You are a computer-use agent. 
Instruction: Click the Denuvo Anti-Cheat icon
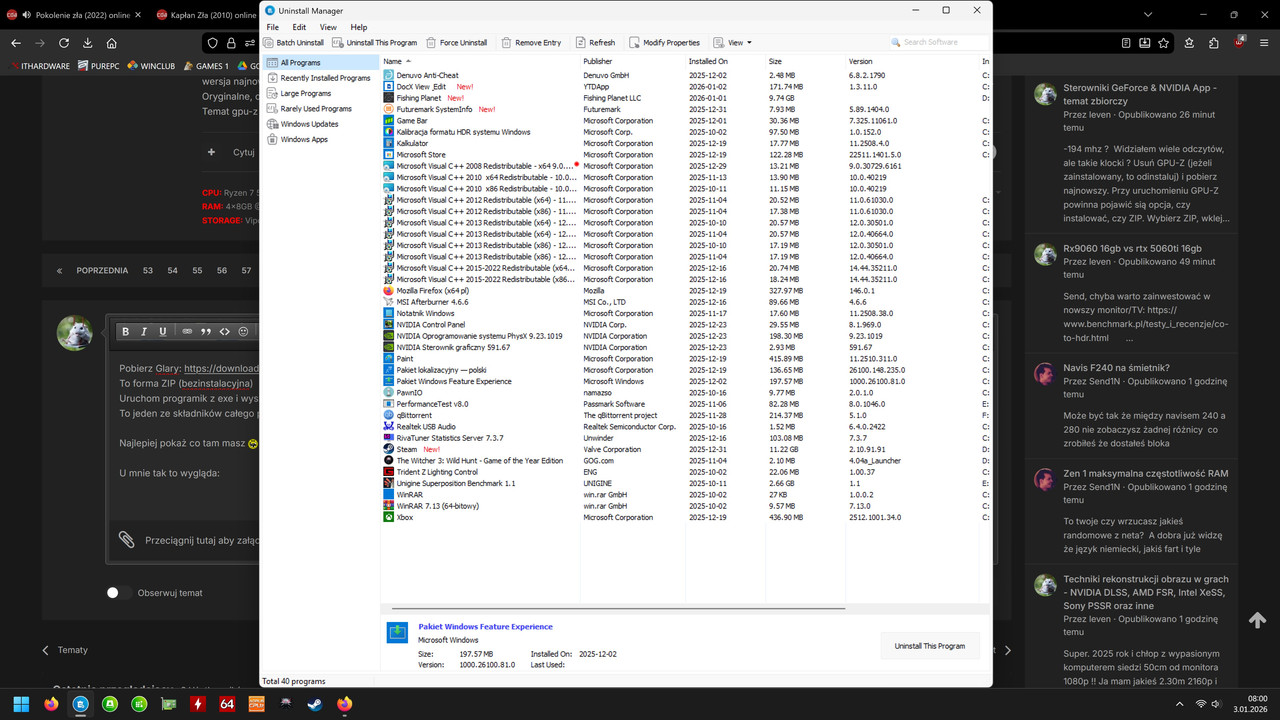(389, 75)
